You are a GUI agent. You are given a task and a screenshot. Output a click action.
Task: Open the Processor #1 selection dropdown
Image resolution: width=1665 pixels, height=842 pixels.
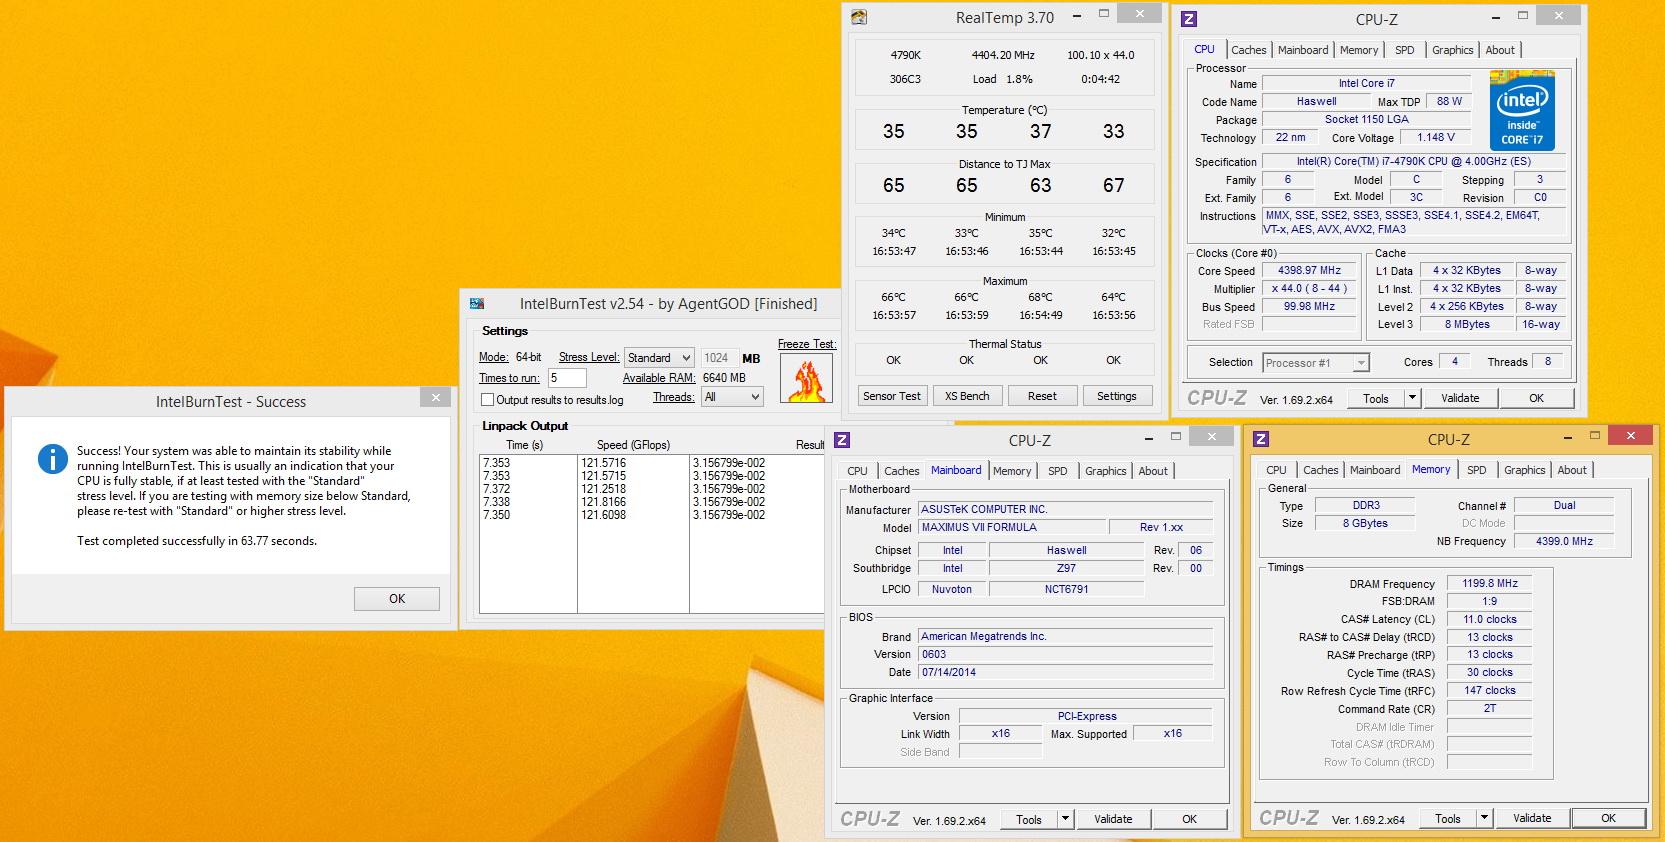[x=1316, y=363]
